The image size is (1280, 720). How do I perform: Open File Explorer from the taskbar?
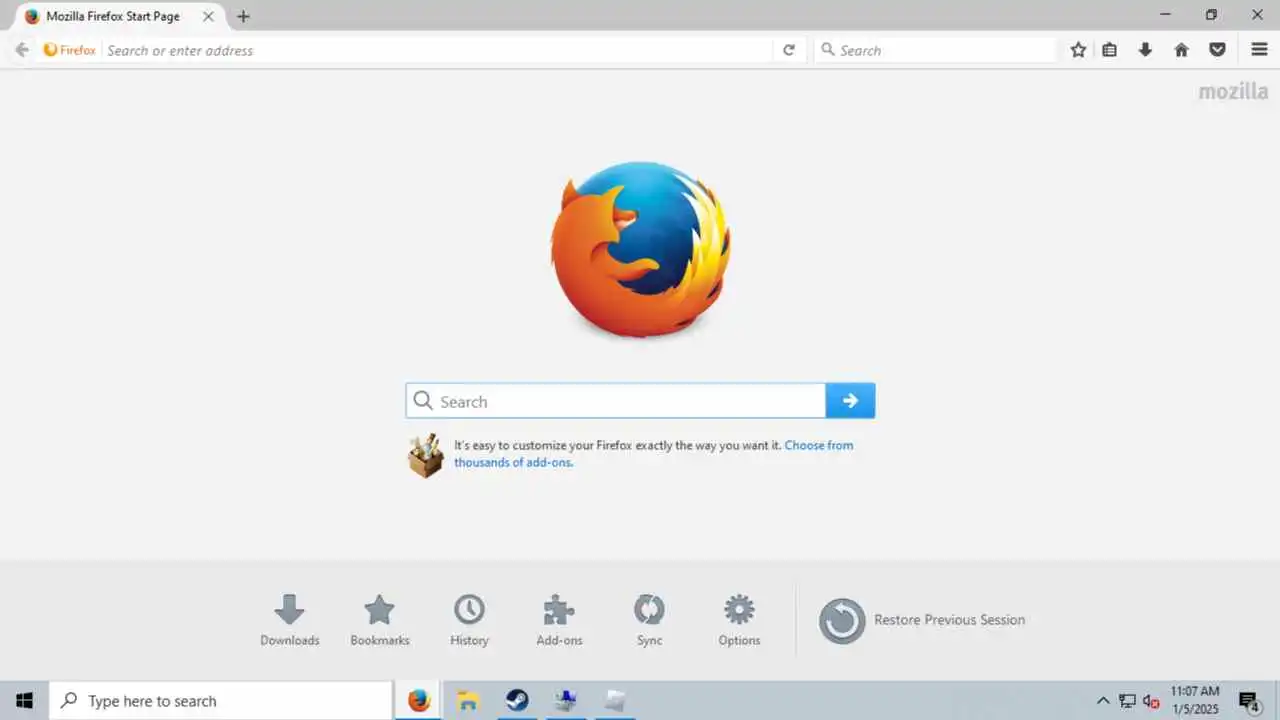468,701
